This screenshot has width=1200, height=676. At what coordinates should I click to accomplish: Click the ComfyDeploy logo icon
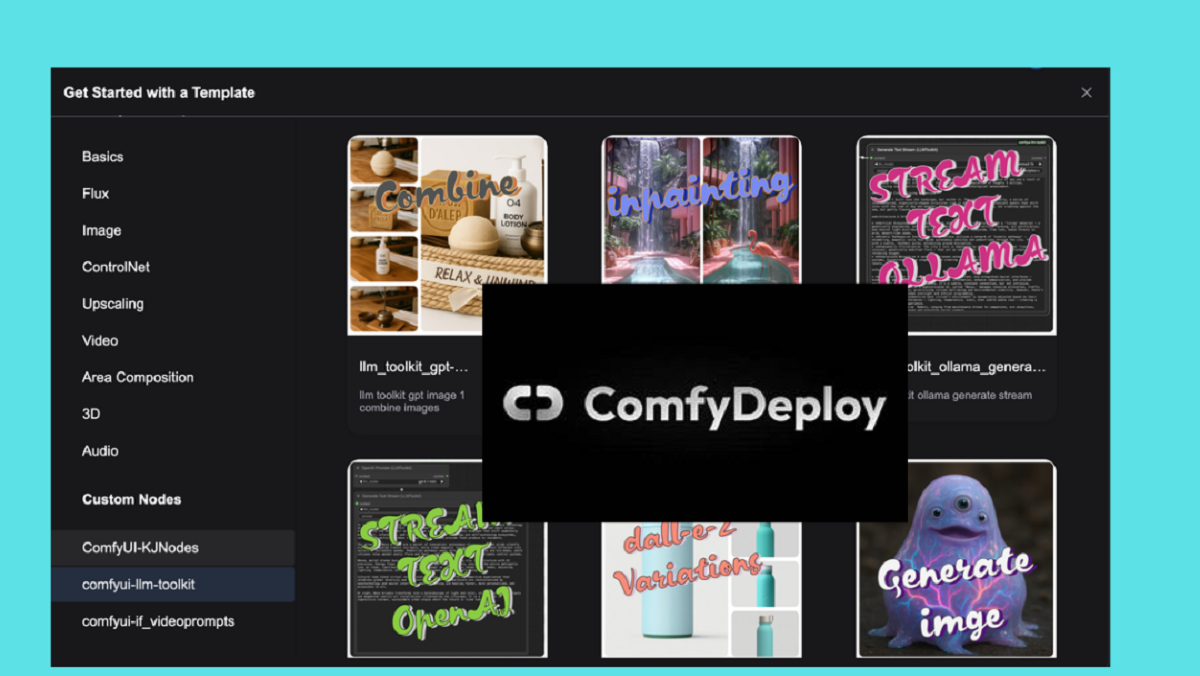click(534, 403)
